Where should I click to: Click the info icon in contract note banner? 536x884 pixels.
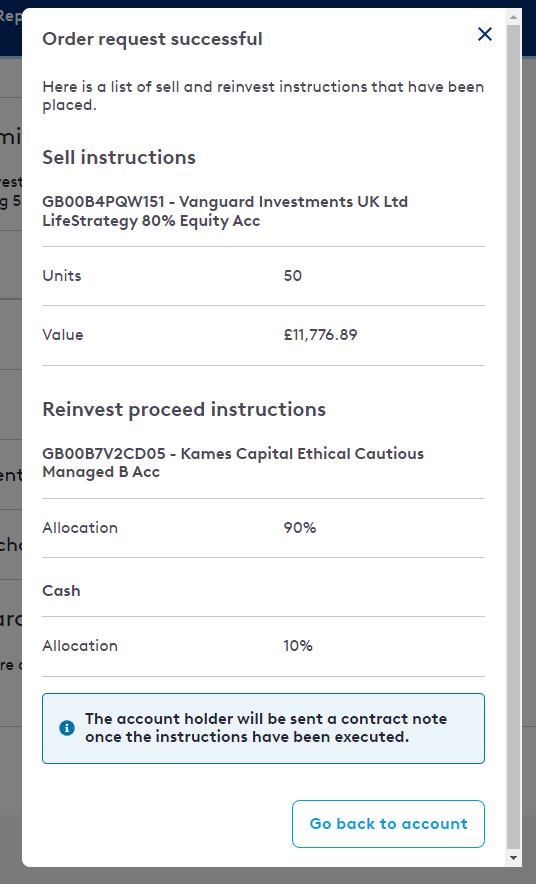[67, 728]
